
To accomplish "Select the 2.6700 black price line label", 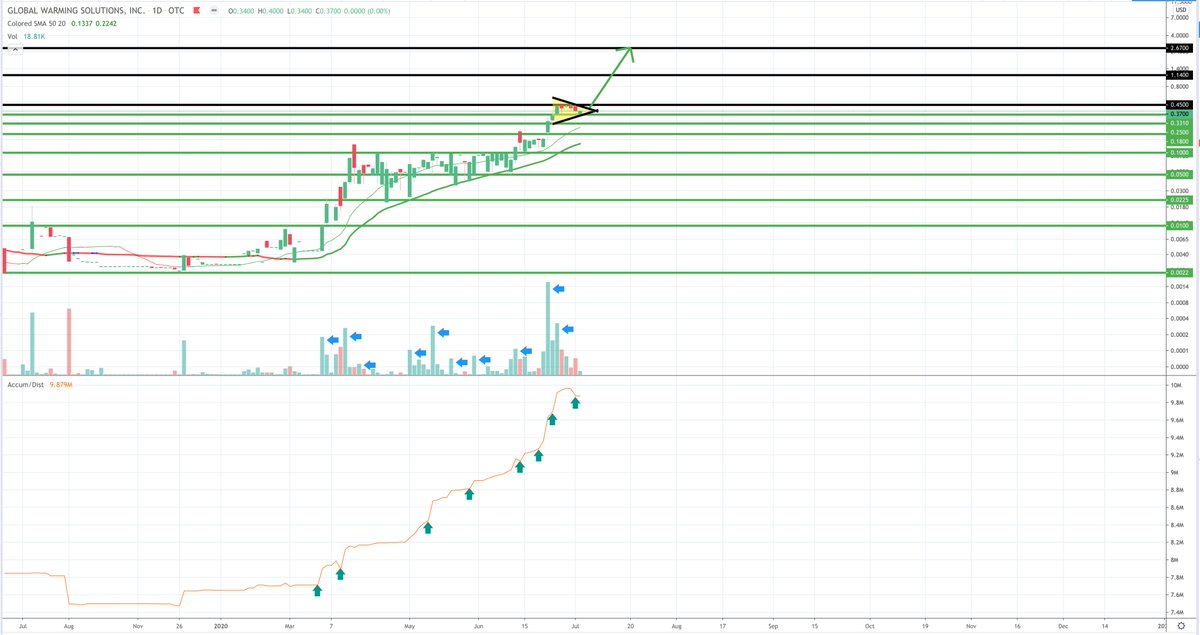I will pyautogui.click(x=1182, y=48).
